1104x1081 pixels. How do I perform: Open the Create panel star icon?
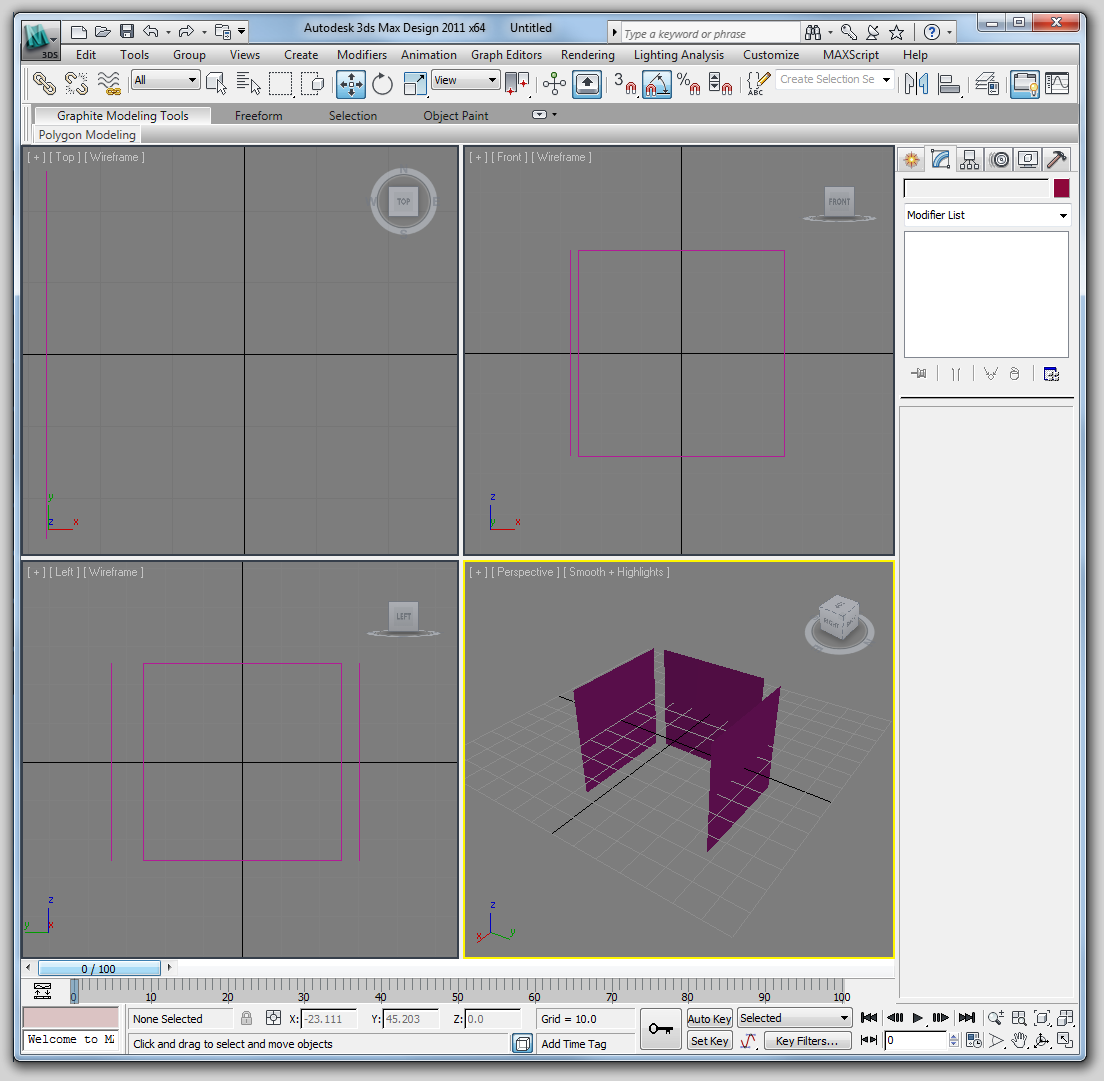coord(911,159)
